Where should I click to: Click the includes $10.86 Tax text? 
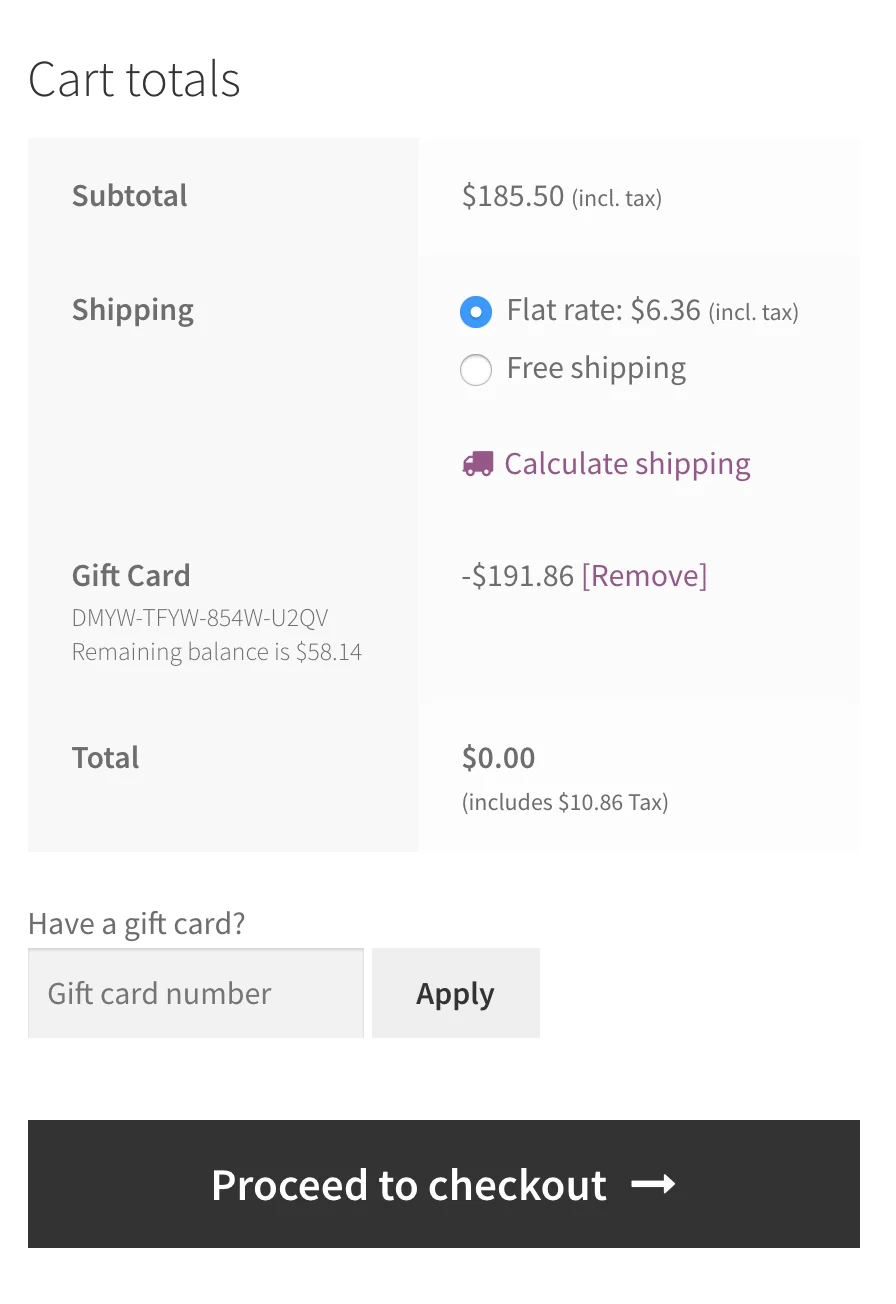click(565, 801)
